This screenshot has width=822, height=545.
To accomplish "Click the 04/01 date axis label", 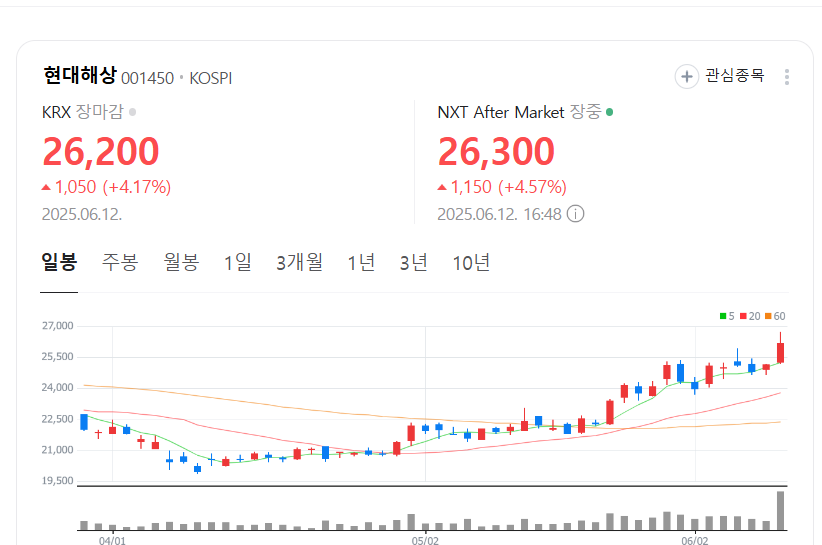I will pos(112,540).
